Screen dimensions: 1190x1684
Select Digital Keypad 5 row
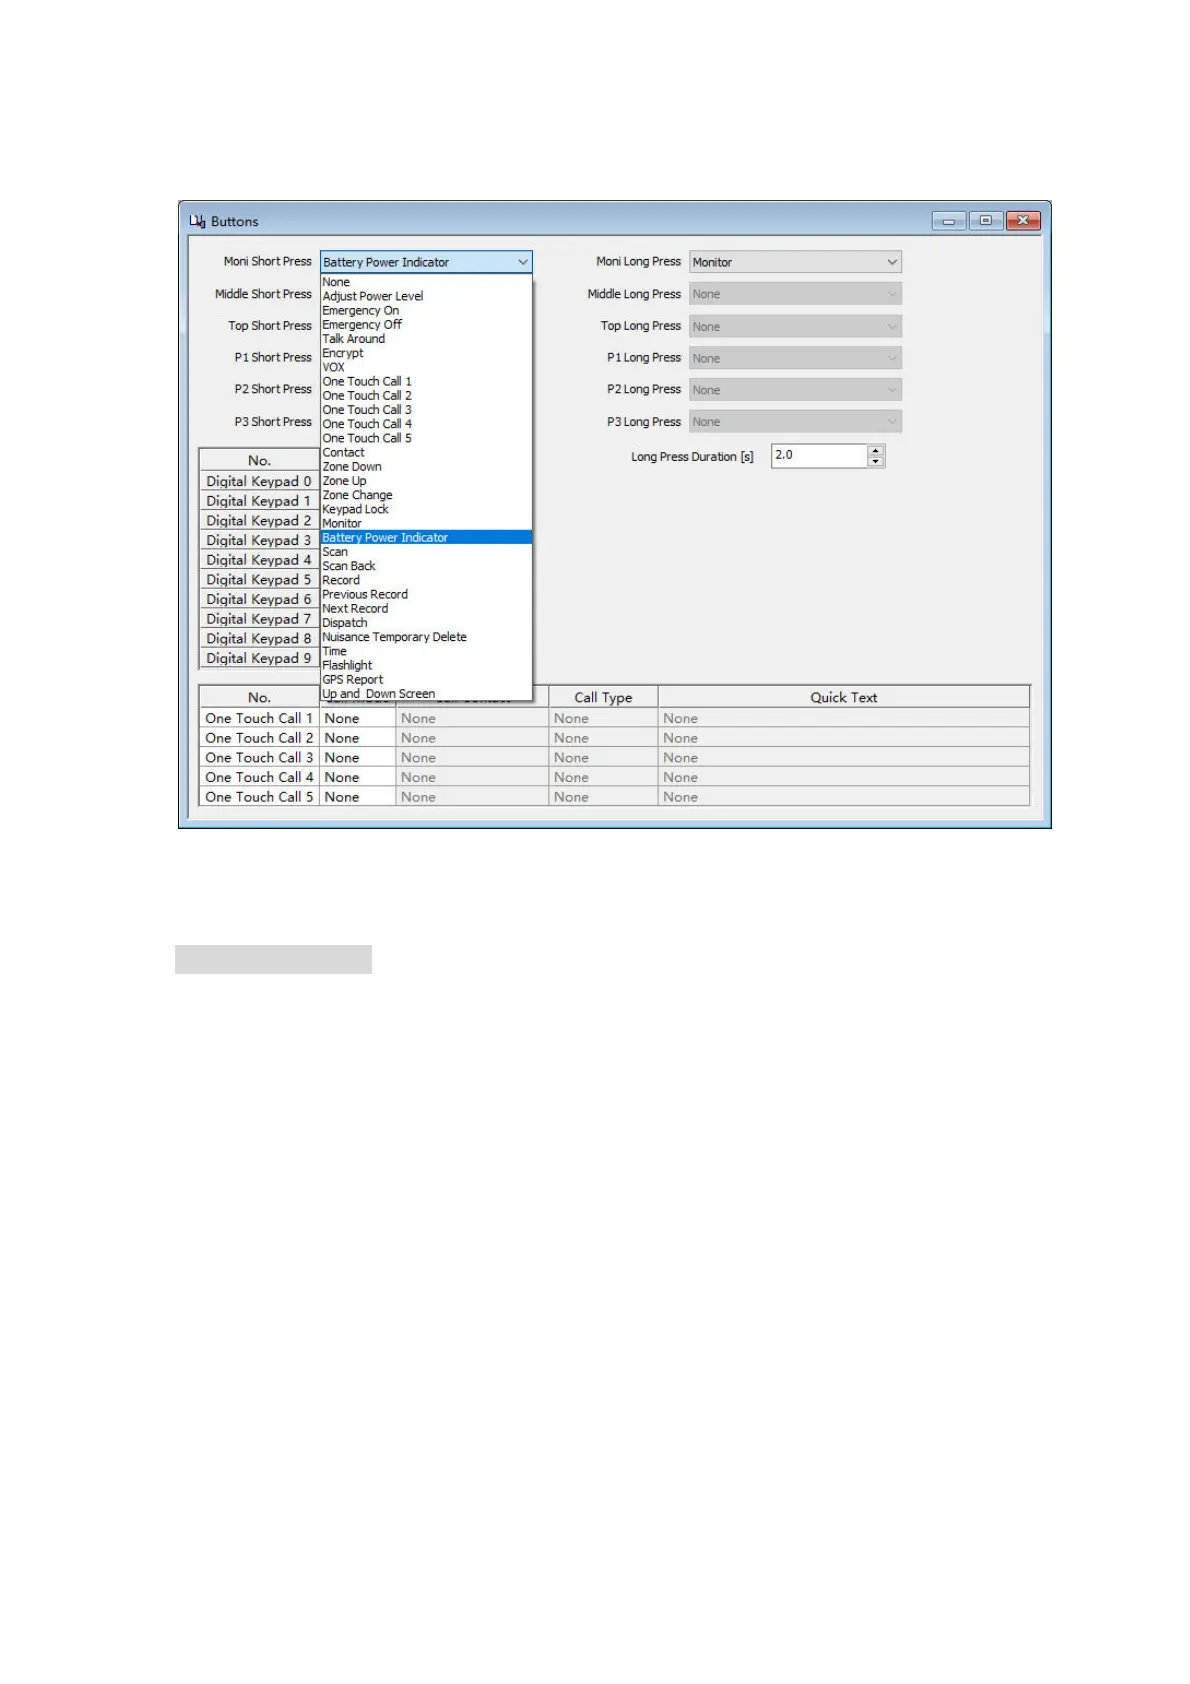click(259, 580)
